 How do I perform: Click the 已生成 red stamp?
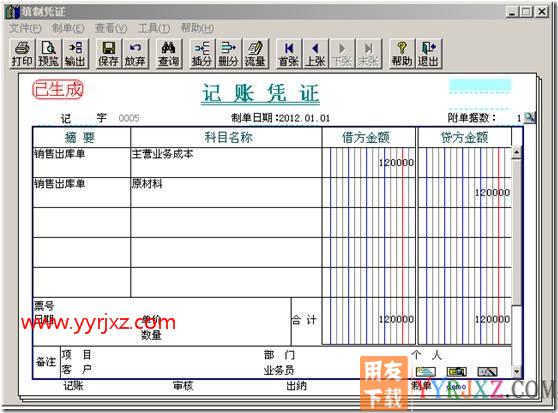58,89
